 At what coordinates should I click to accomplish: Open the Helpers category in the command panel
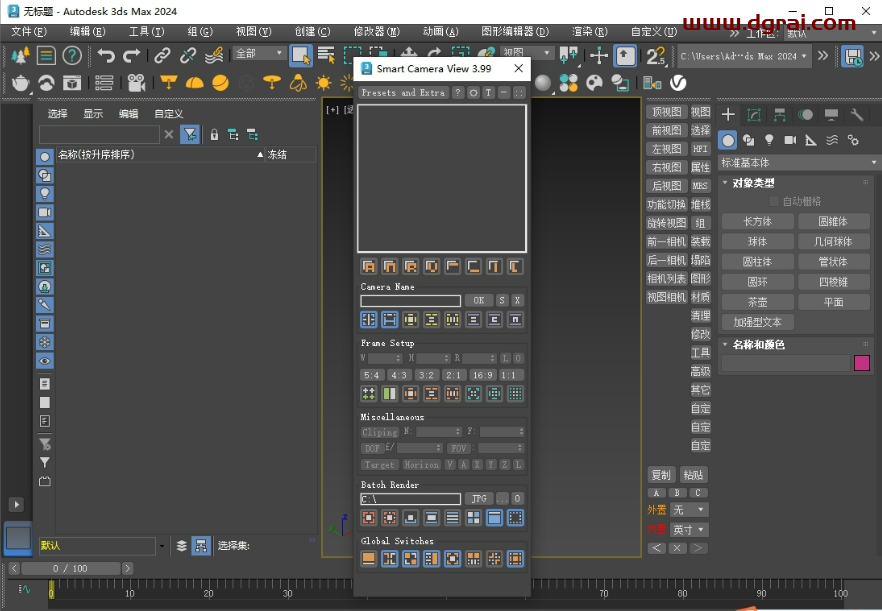[811, 140]
